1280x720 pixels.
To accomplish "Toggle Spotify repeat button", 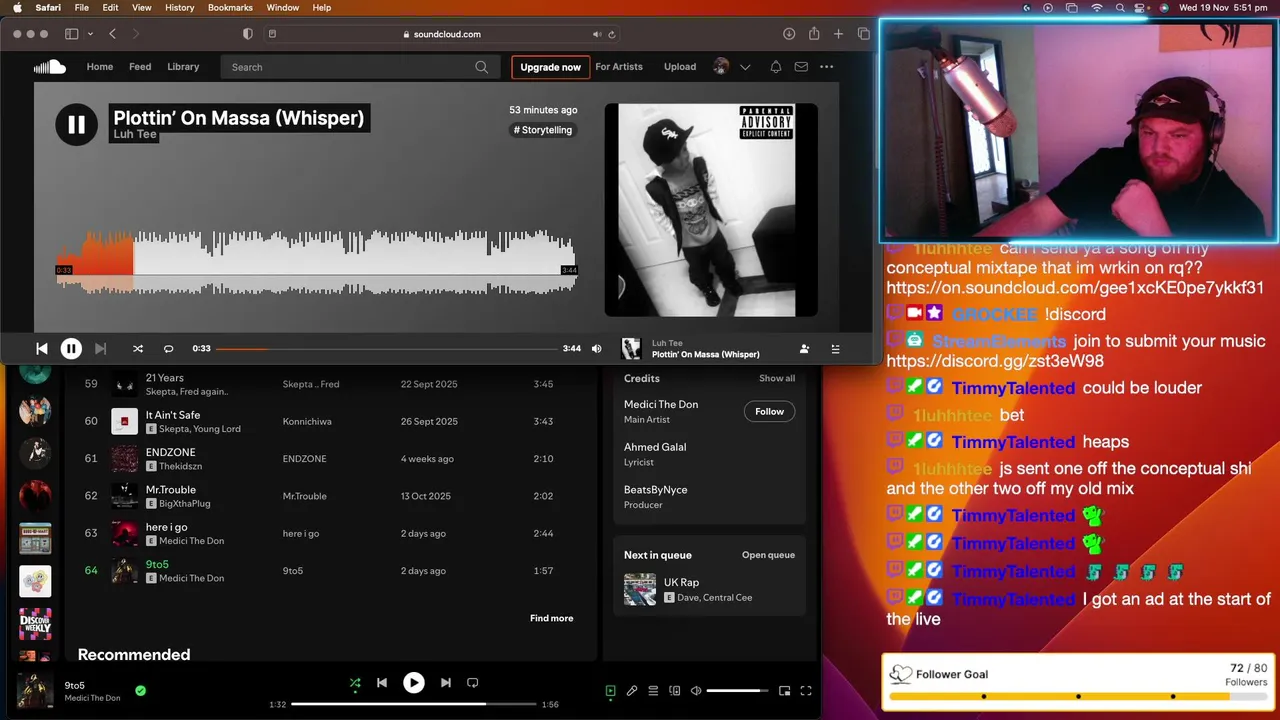I will pyautogui.click(x=473, y=683).
